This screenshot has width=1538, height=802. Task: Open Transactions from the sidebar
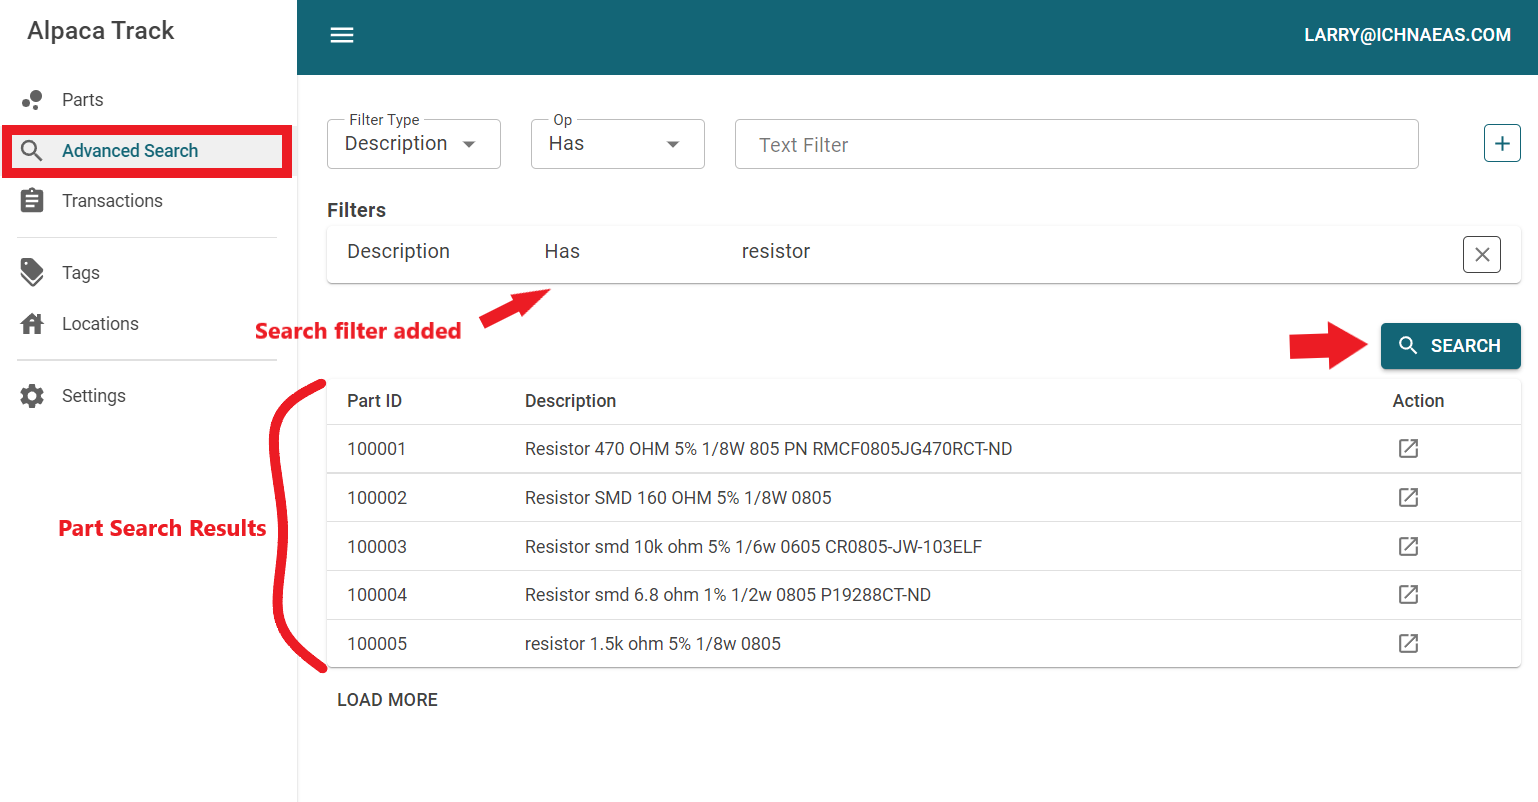point(112,201)
